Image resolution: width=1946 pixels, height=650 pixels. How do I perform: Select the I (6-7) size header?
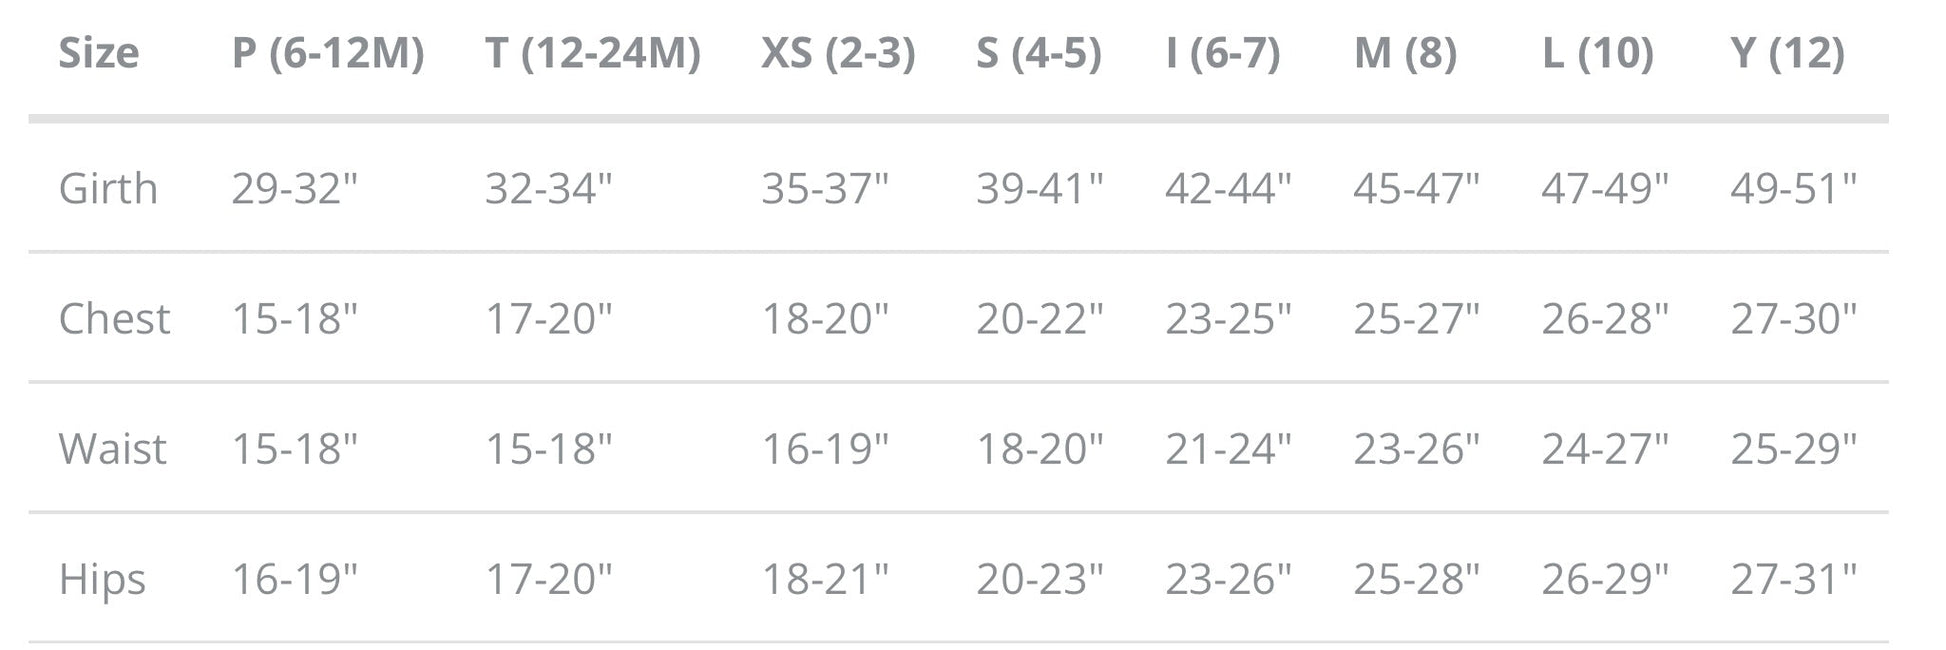tap(1223, 53)
